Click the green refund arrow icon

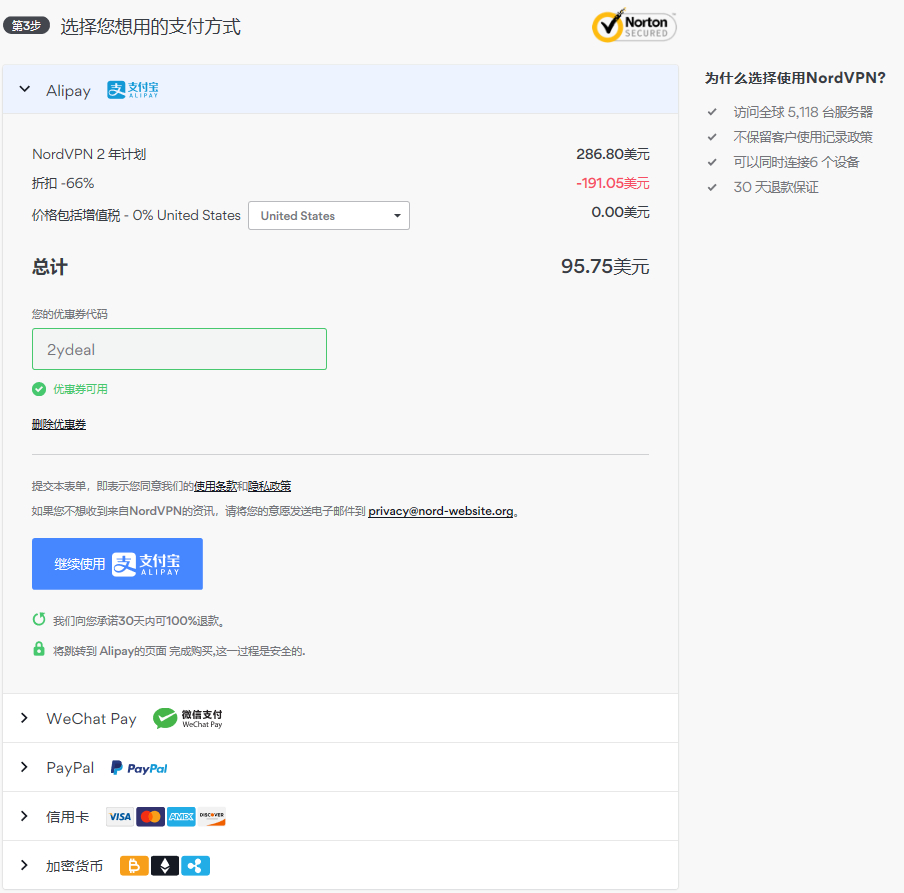tap(39, 619)
